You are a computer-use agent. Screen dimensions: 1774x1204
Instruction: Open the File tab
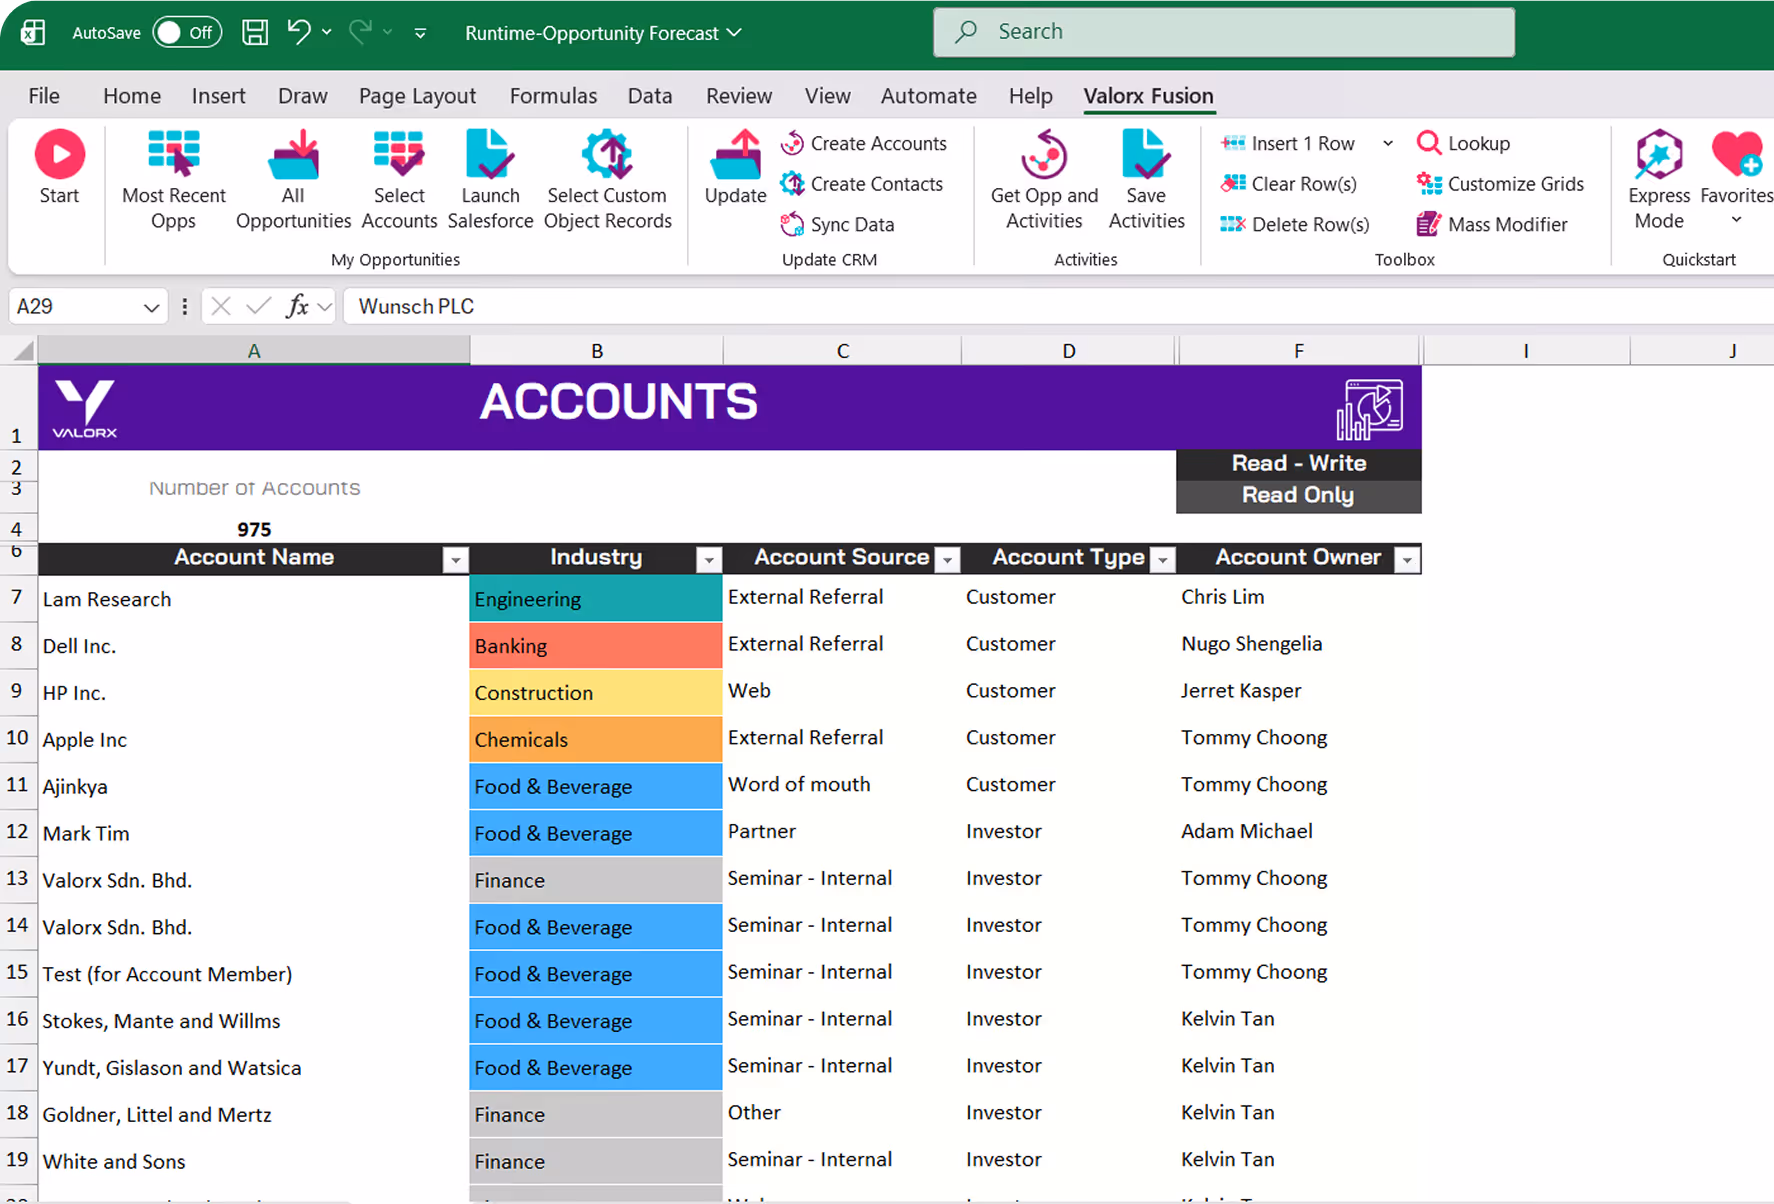point(44,96)
